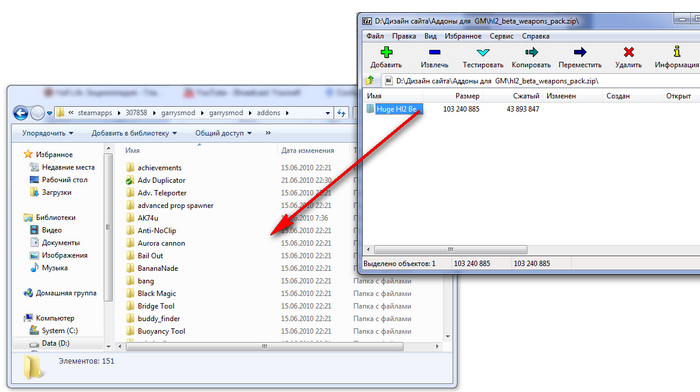
Task: Click addons in the breadcrumb path
Action: [268, 113]
